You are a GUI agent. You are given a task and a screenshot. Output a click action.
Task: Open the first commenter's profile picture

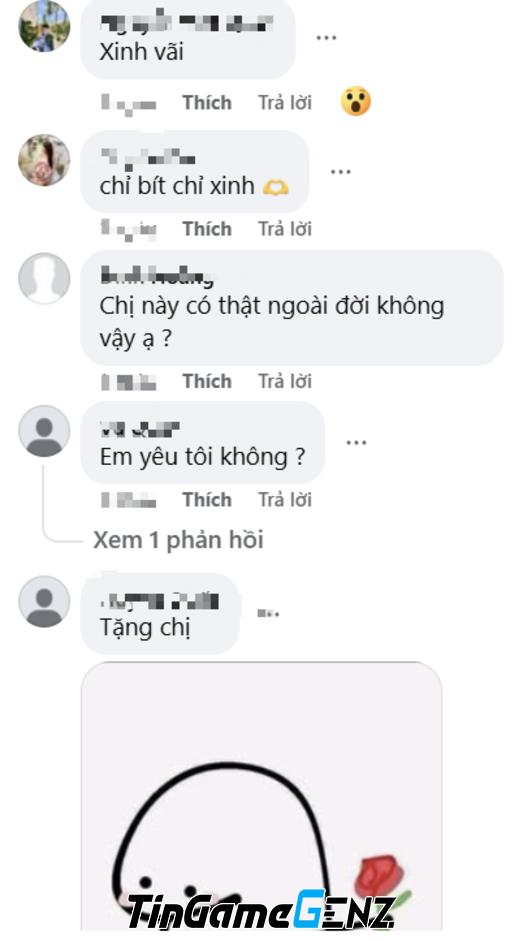pos(44,26)
